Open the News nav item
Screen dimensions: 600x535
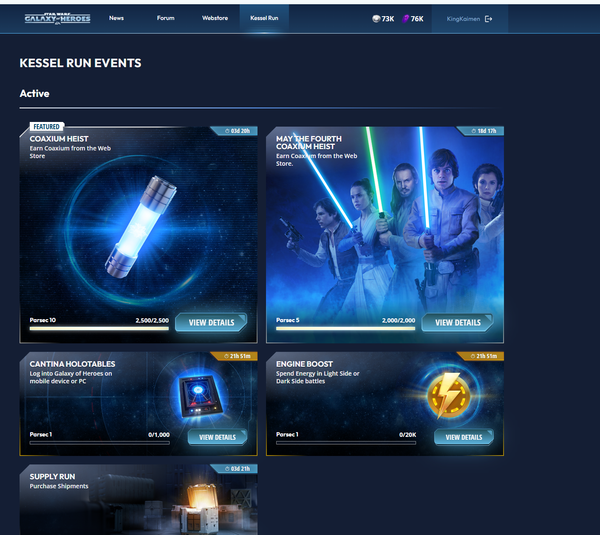(x=116, y=18)
